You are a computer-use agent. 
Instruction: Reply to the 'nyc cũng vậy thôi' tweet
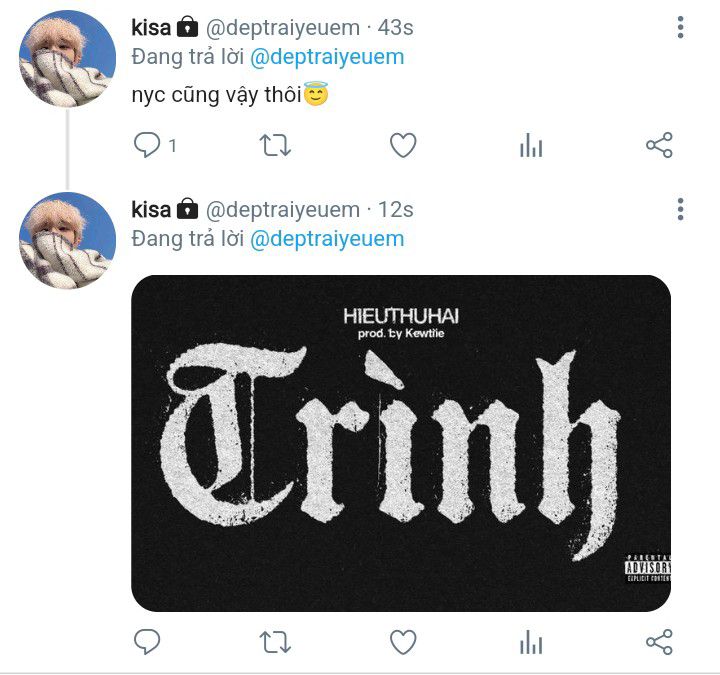(147, 145)
